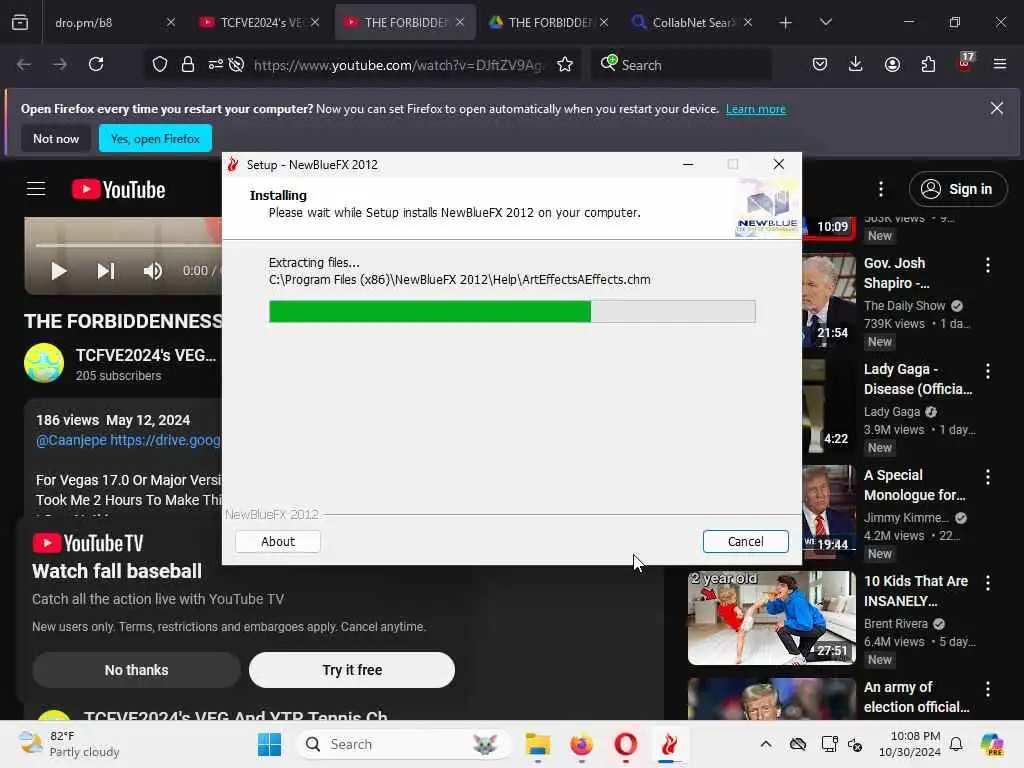Screen dimensions: 1024x768
Task: Mute the YouTube player volume
Action: pyautogui.click(x=153, y=270)
